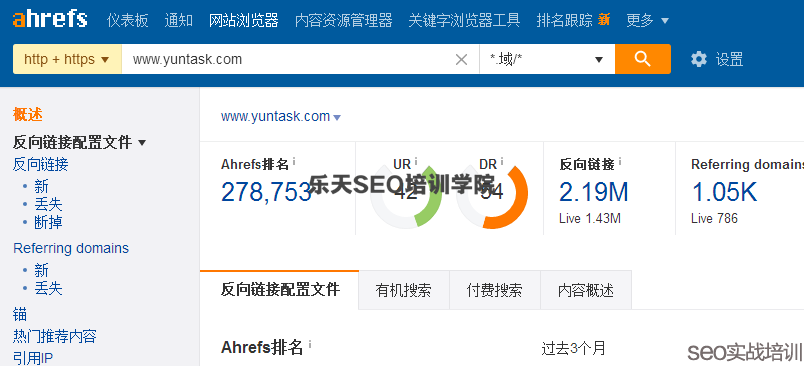The width and height of the screenshot is (804, 366).
Task: Open 丢失 under Referring domains sidebar
Action: click(48, 288)
